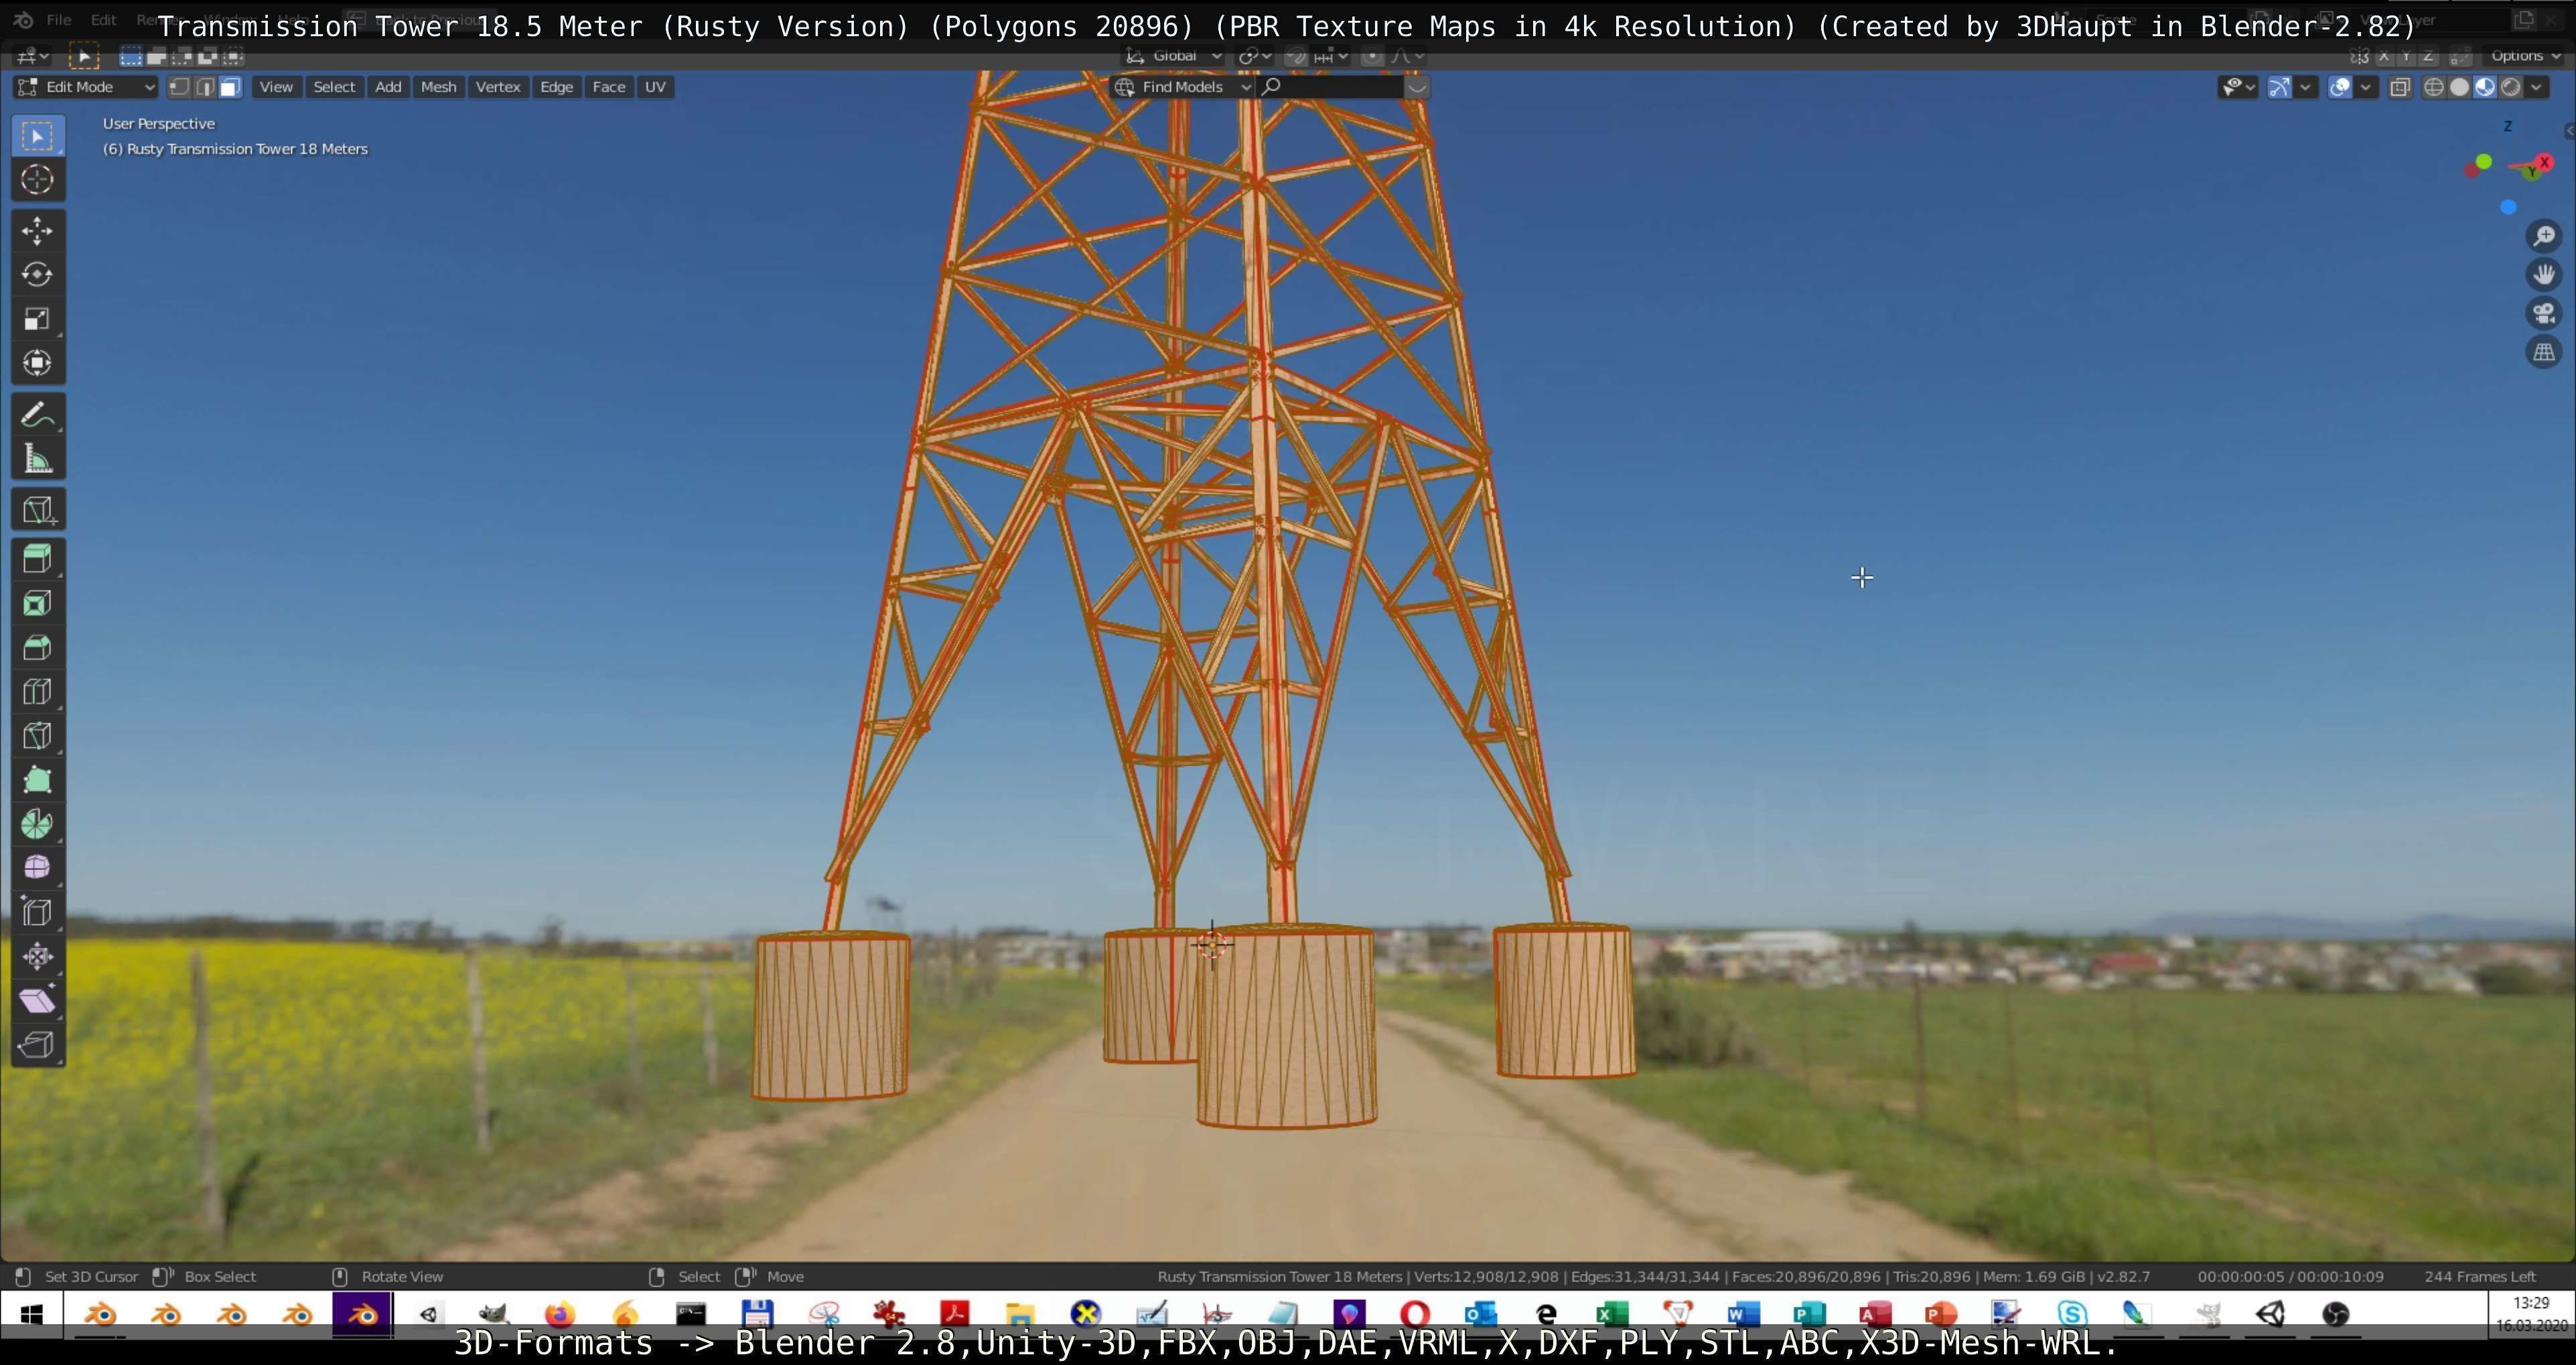Image resolution: width=2576 pixels, height=1365 pixels.
Task: Switch to rendered viewport shading
Action: click(x=2510, y=87)
